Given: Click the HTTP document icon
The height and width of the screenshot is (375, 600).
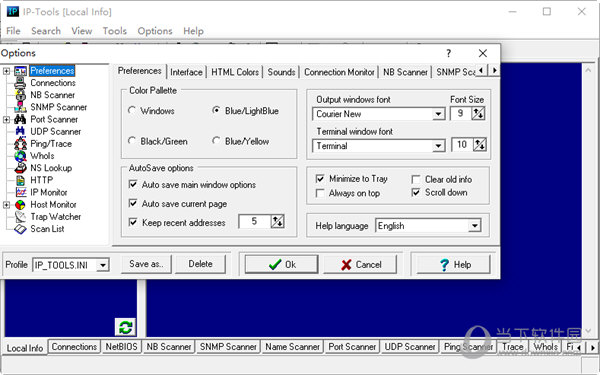Looking at the screenshot, I should (20, 180).
